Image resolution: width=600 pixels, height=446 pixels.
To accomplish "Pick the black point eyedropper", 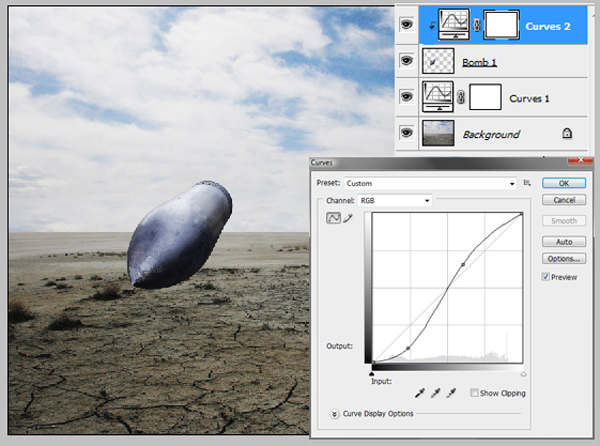I will click(420, 393).
